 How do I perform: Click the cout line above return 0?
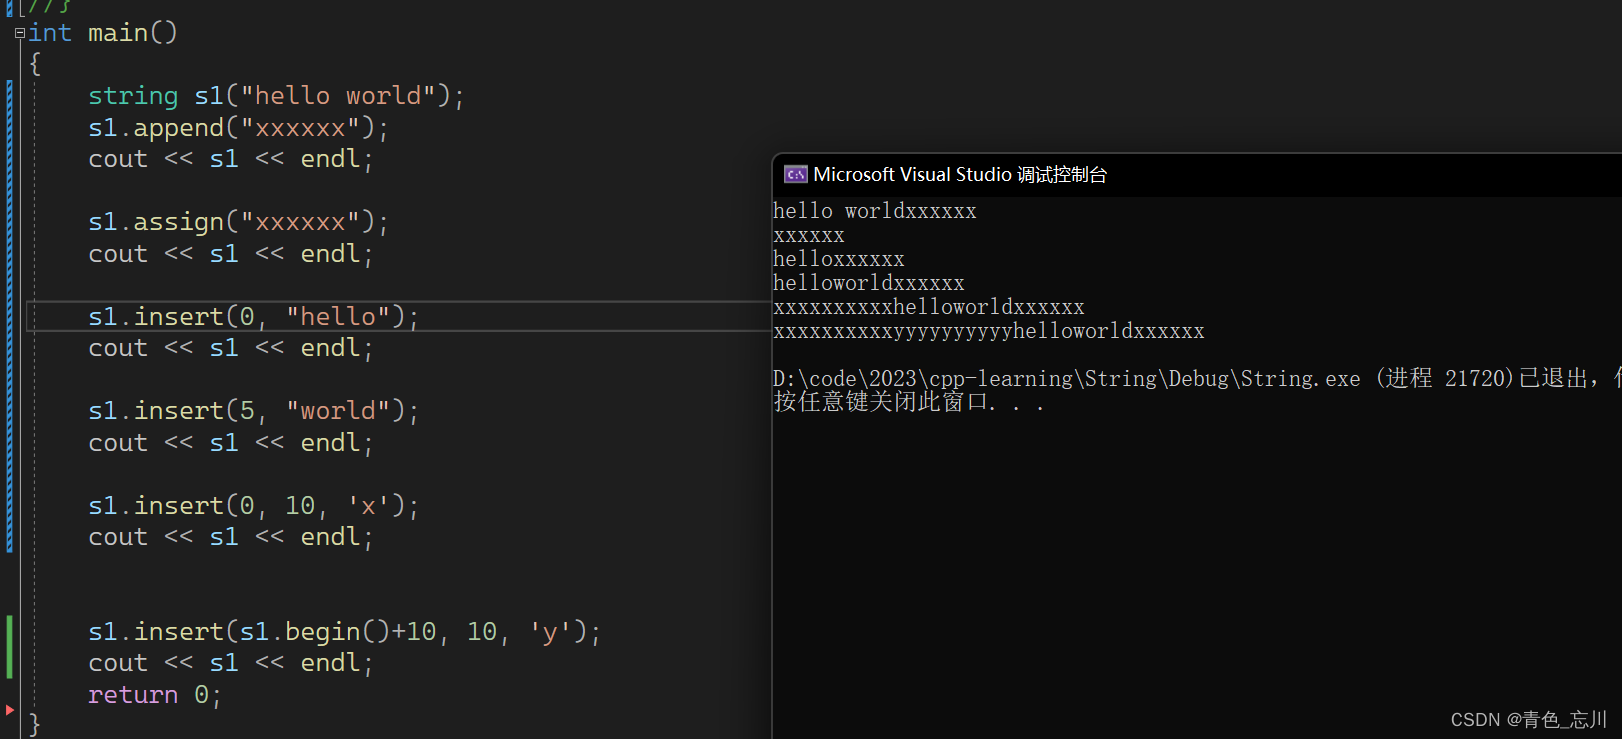click(230, 663)
